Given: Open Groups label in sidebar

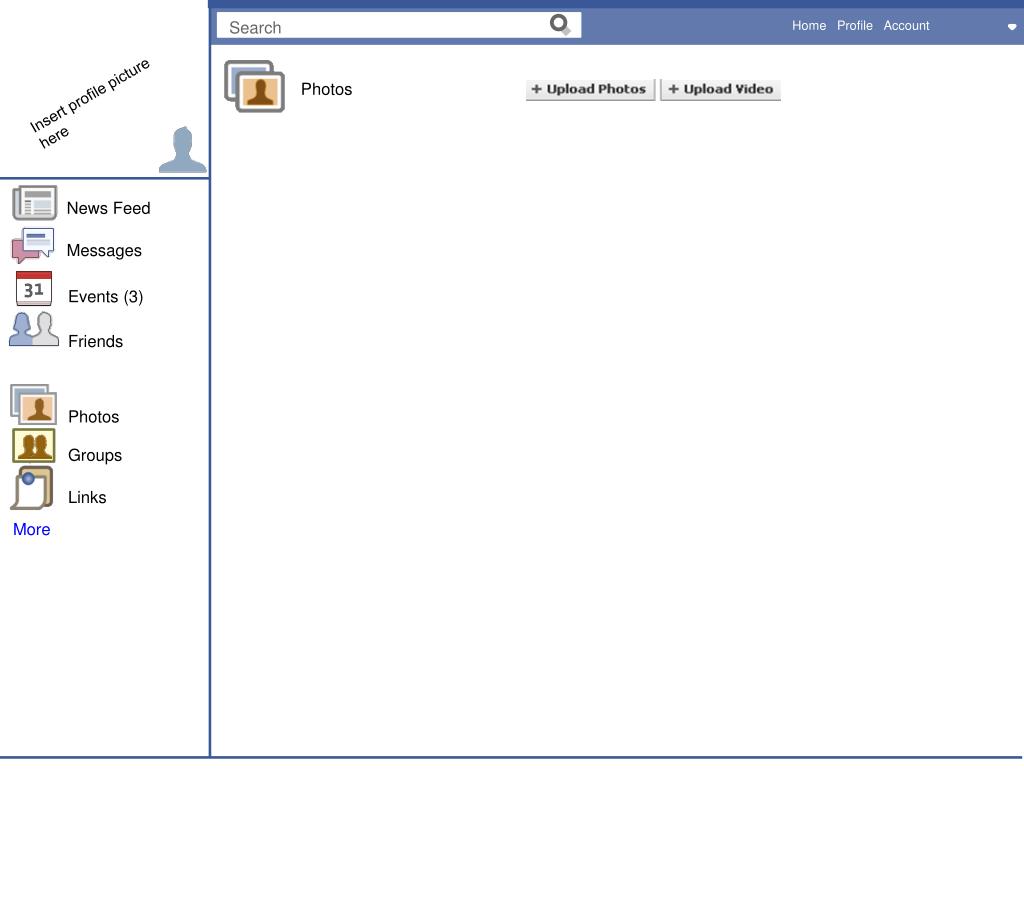Looking at the screenshot, I should (x=95, y=455).
